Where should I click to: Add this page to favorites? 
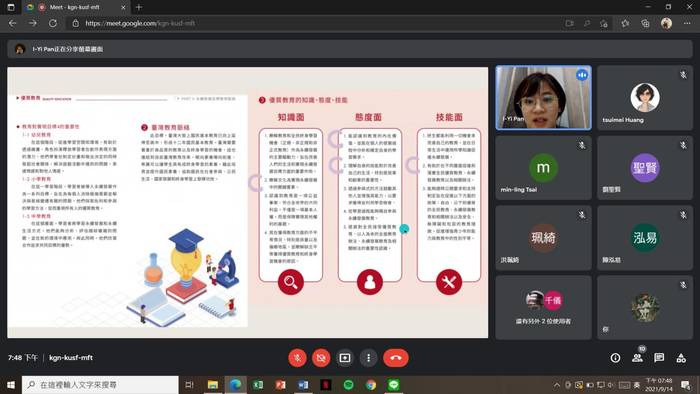604,23
